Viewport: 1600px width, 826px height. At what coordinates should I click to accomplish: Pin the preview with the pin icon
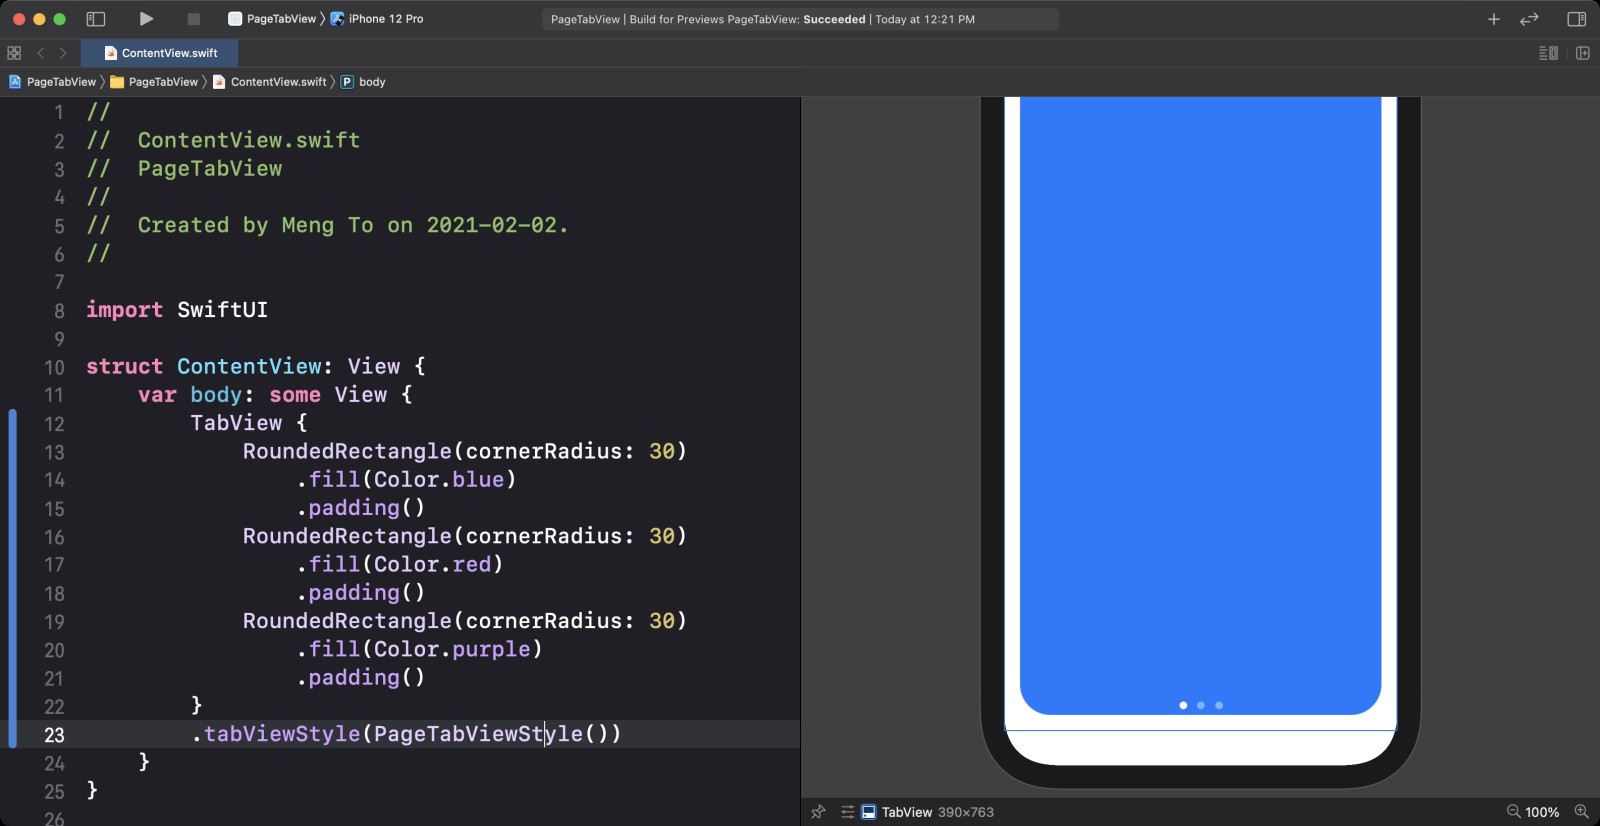(x=818, y=812)
